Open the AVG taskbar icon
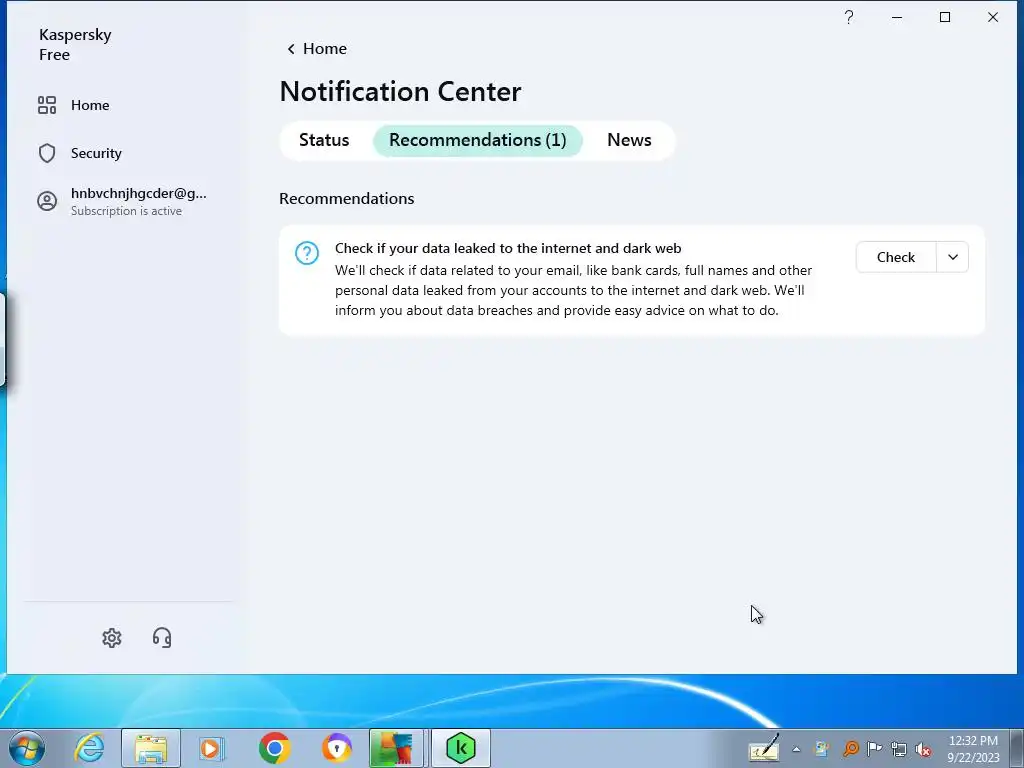Screen dimensions: 1024x768 (x=397, y=748)
